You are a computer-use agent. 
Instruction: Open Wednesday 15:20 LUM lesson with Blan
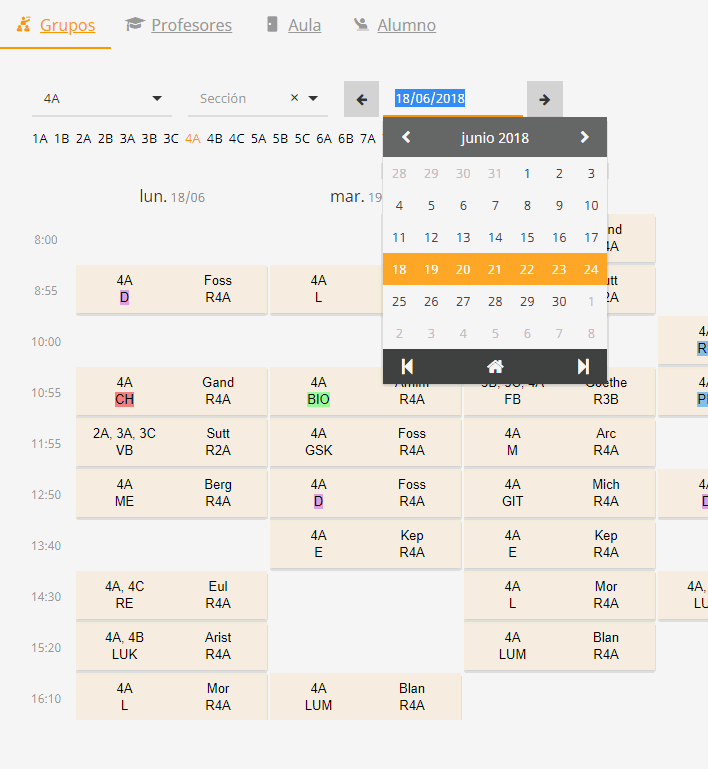[559, 646]
